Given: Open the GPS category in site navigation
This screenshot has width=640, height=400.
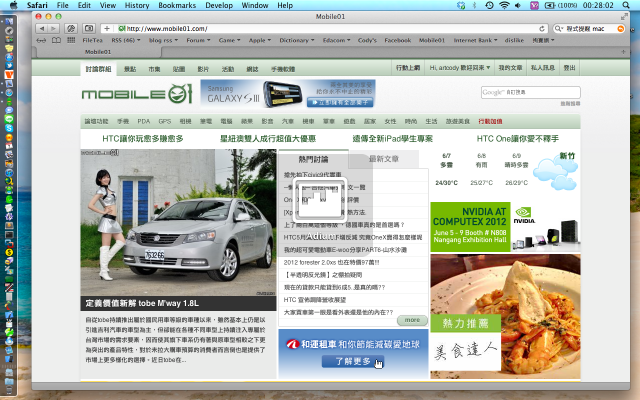Looking at the screenshot, I should pyautogui.click(x=164, y=121).
